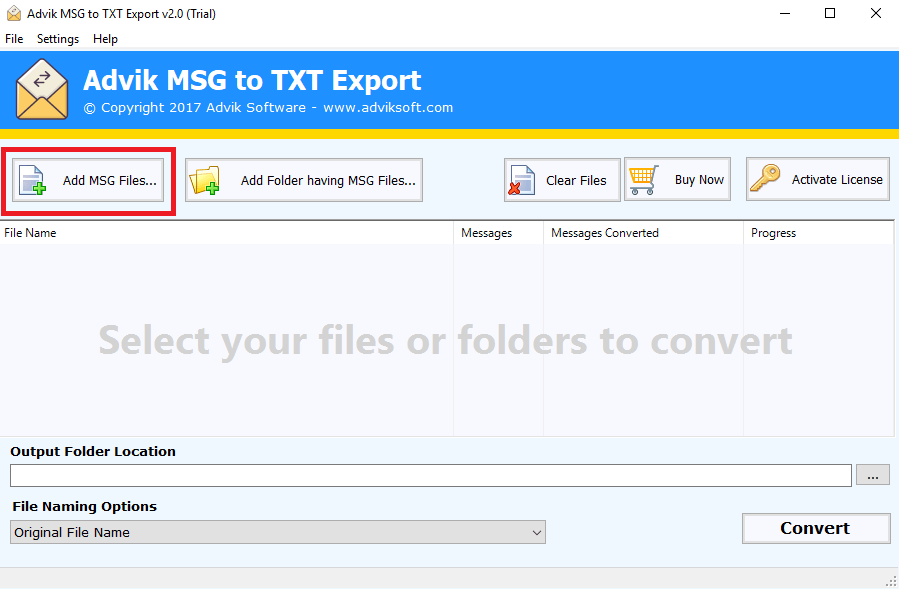Click the Buy Now button label
Screen dimensions: 899x589
[x=699, y=180]
